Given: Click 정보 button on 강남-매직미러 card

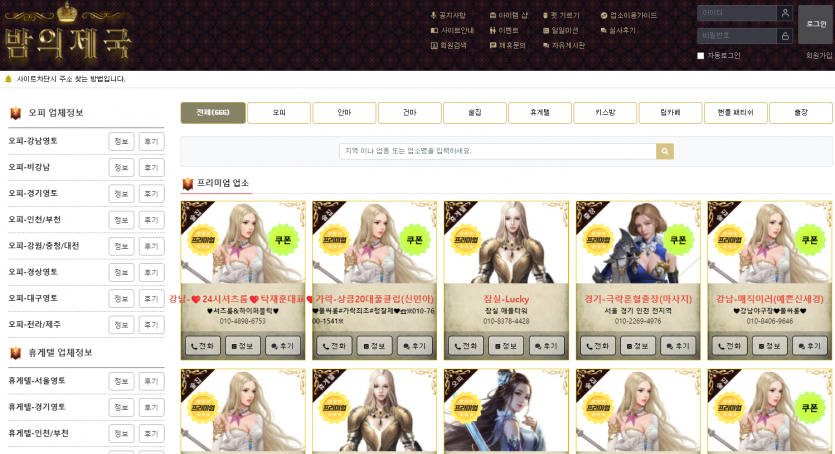Looking at the screenshot, I should click(769, 346).
